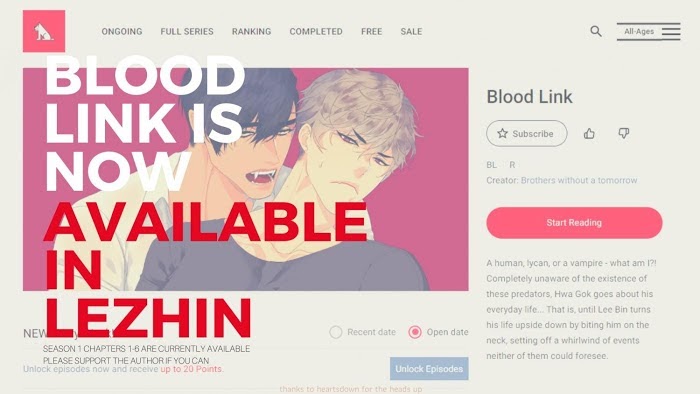The image size is (700, 394).
Task: Open the SALE page
Action: tap(411, 32)
